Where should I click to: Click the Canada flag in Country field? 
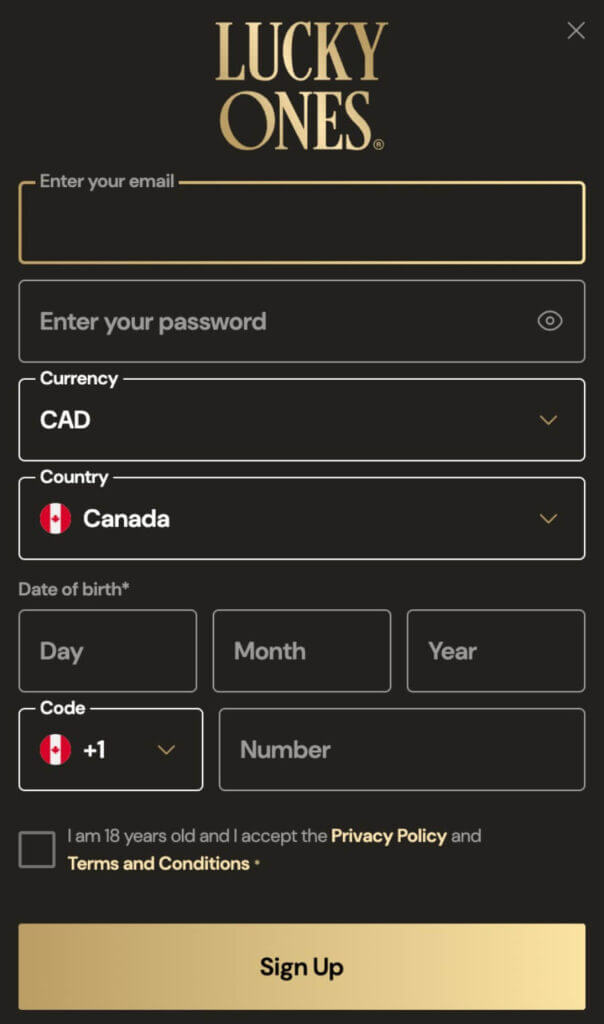pos(55,519)
